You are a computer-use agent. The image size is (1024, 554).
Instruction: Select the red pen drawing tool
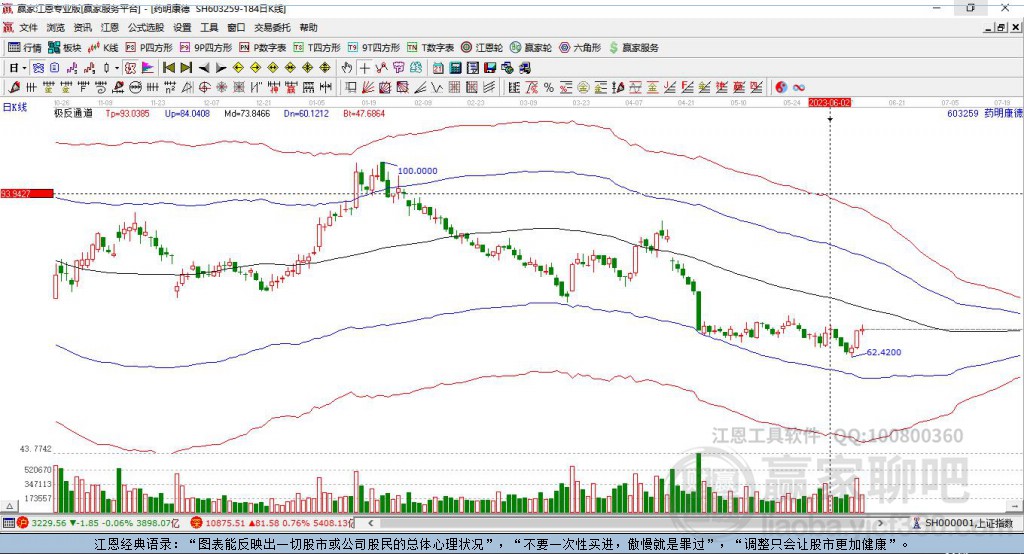coord(14,88)
